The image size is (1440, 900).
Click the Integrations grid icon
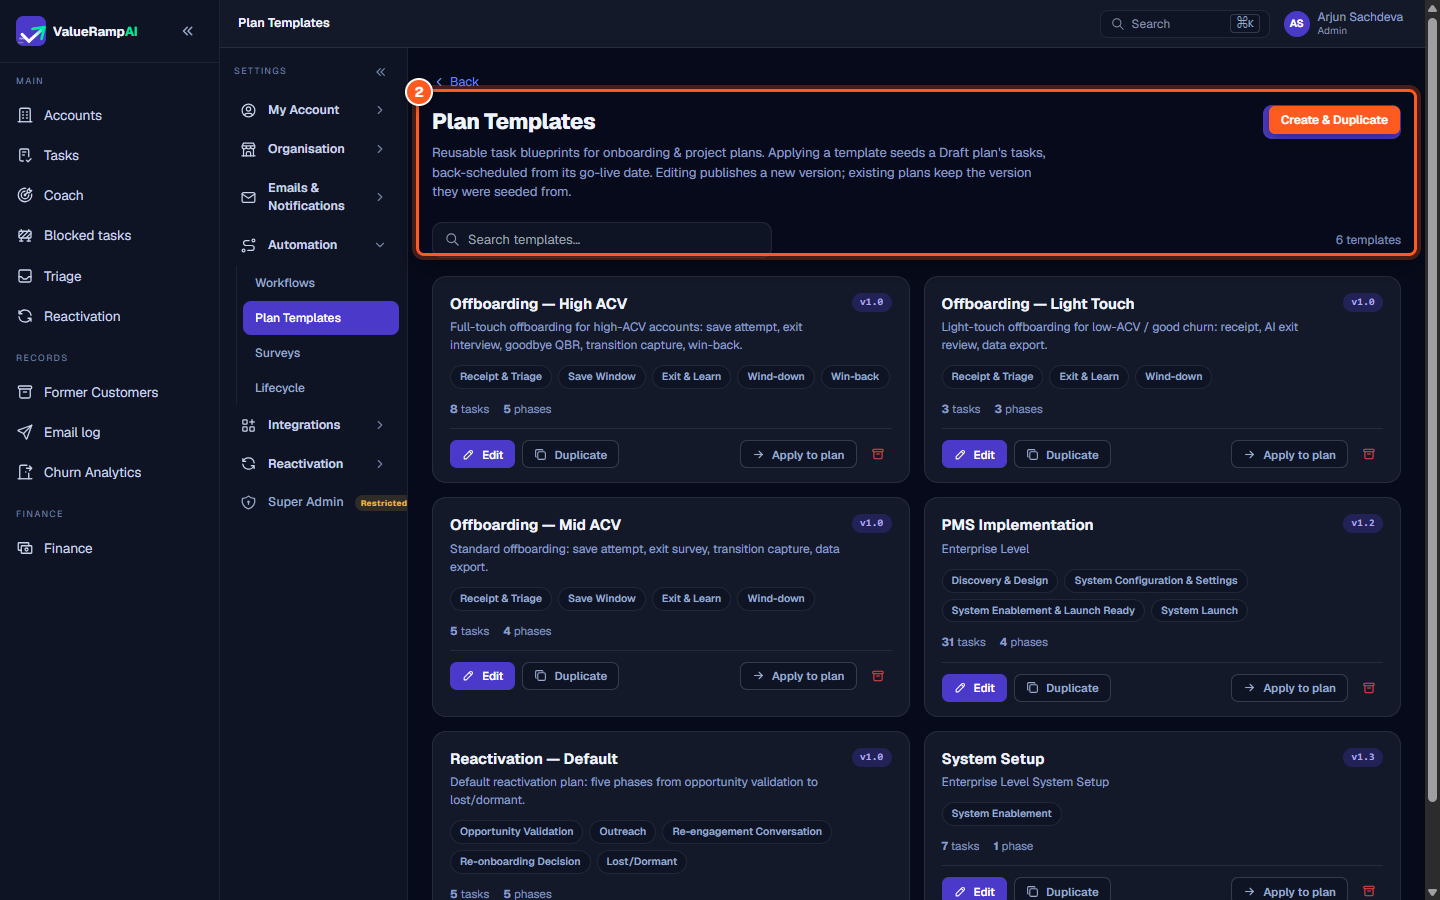248,425
